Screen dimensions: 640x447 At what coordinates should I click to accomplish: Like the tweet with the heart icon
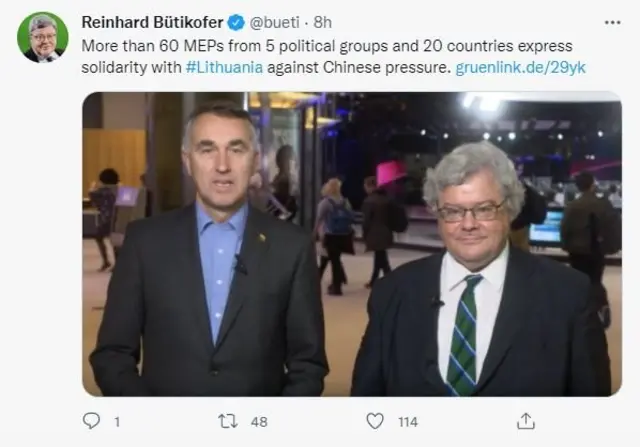tap(375, 421)
